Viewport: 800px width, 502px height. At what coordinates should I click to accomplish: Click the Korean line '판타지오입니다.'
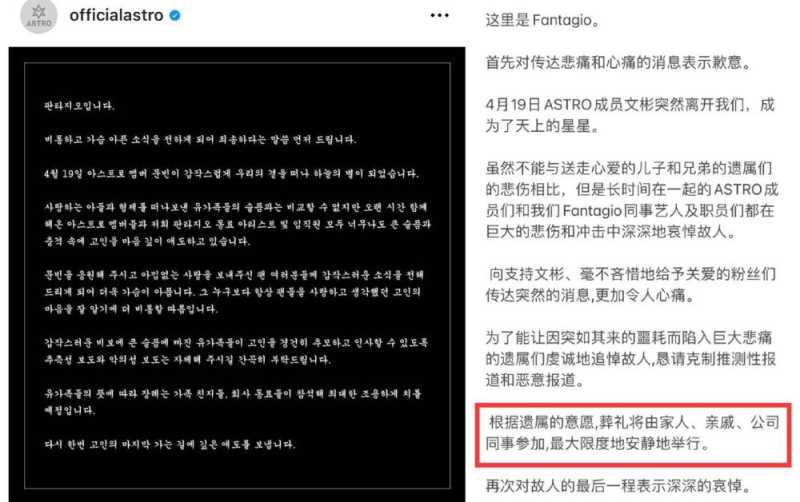click(x=79, y=106)
